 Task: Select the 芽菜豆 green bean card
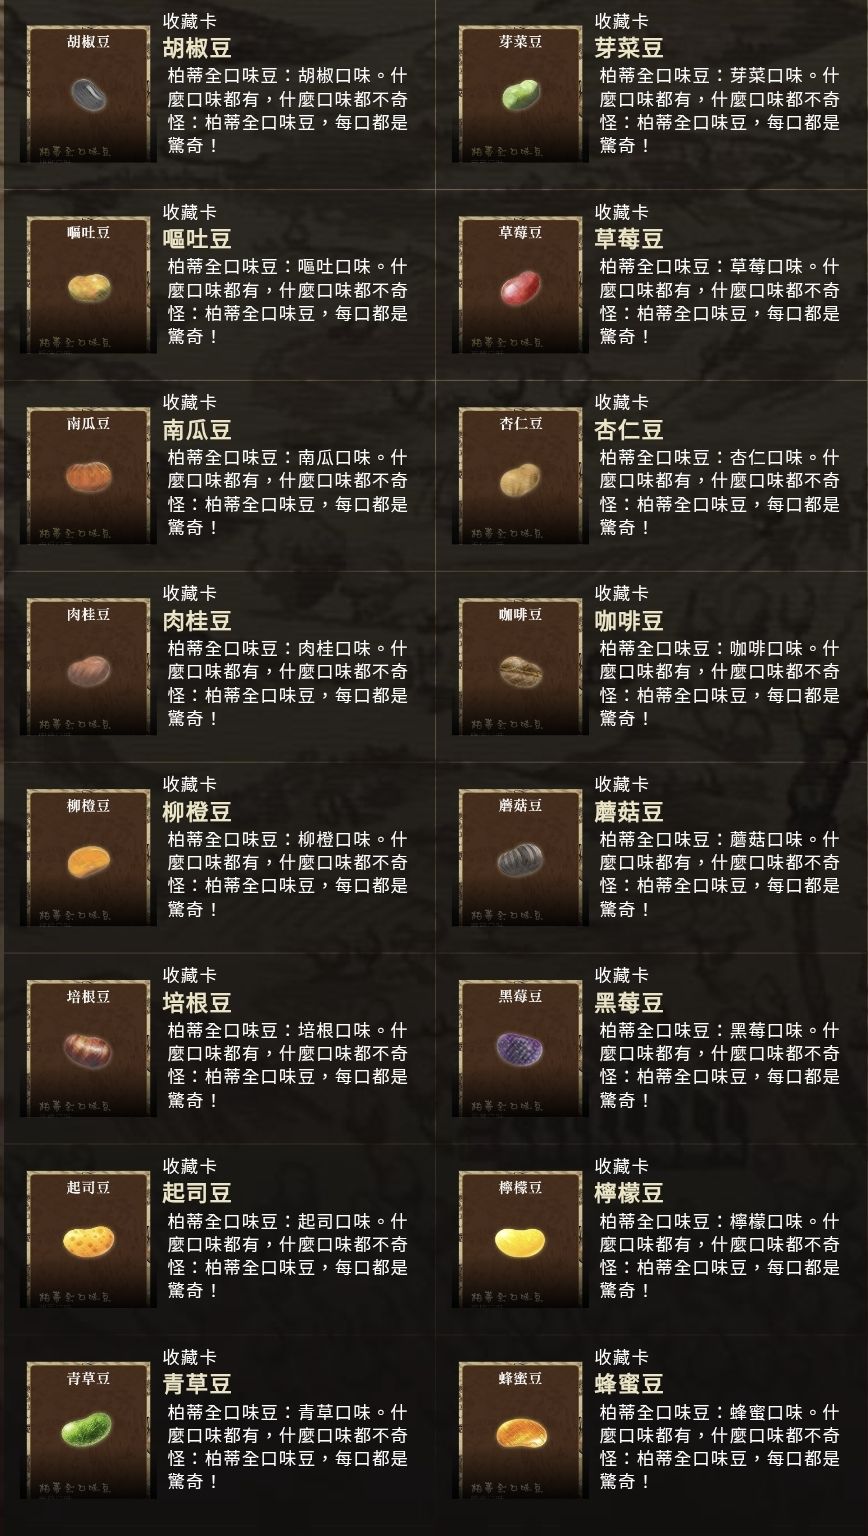[521, 93]
